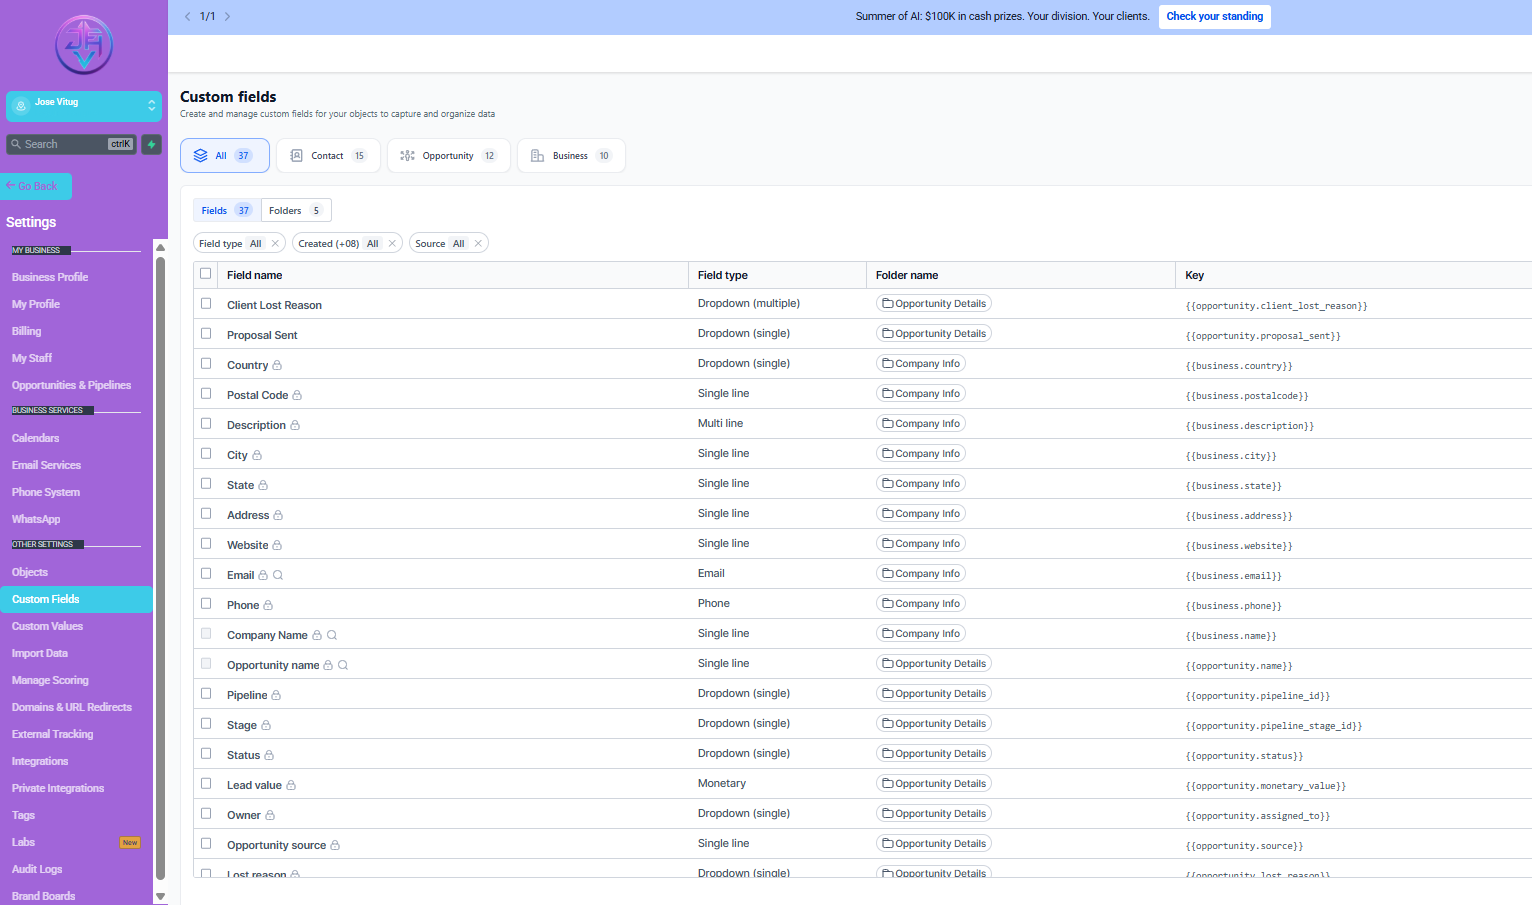Click the lock icon beside Owner field

coord(270,815)
